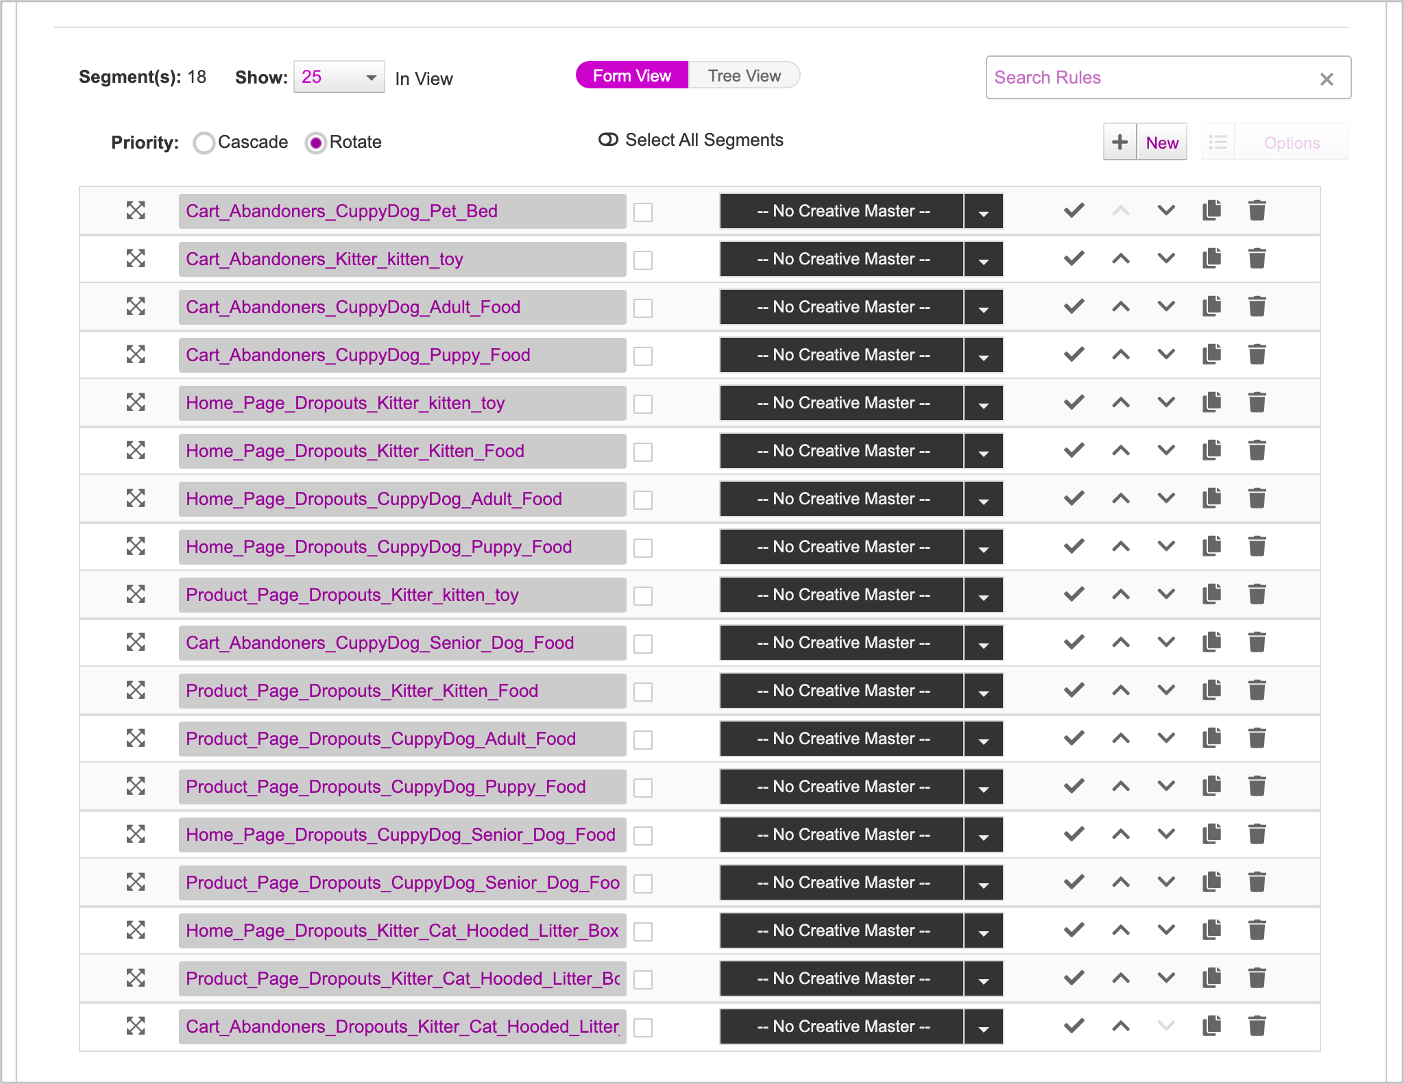Move Cart_Abandoners_CuppyDog_Pet_Bed segment down
1404x1084 pixels.
coord(1166,210)
